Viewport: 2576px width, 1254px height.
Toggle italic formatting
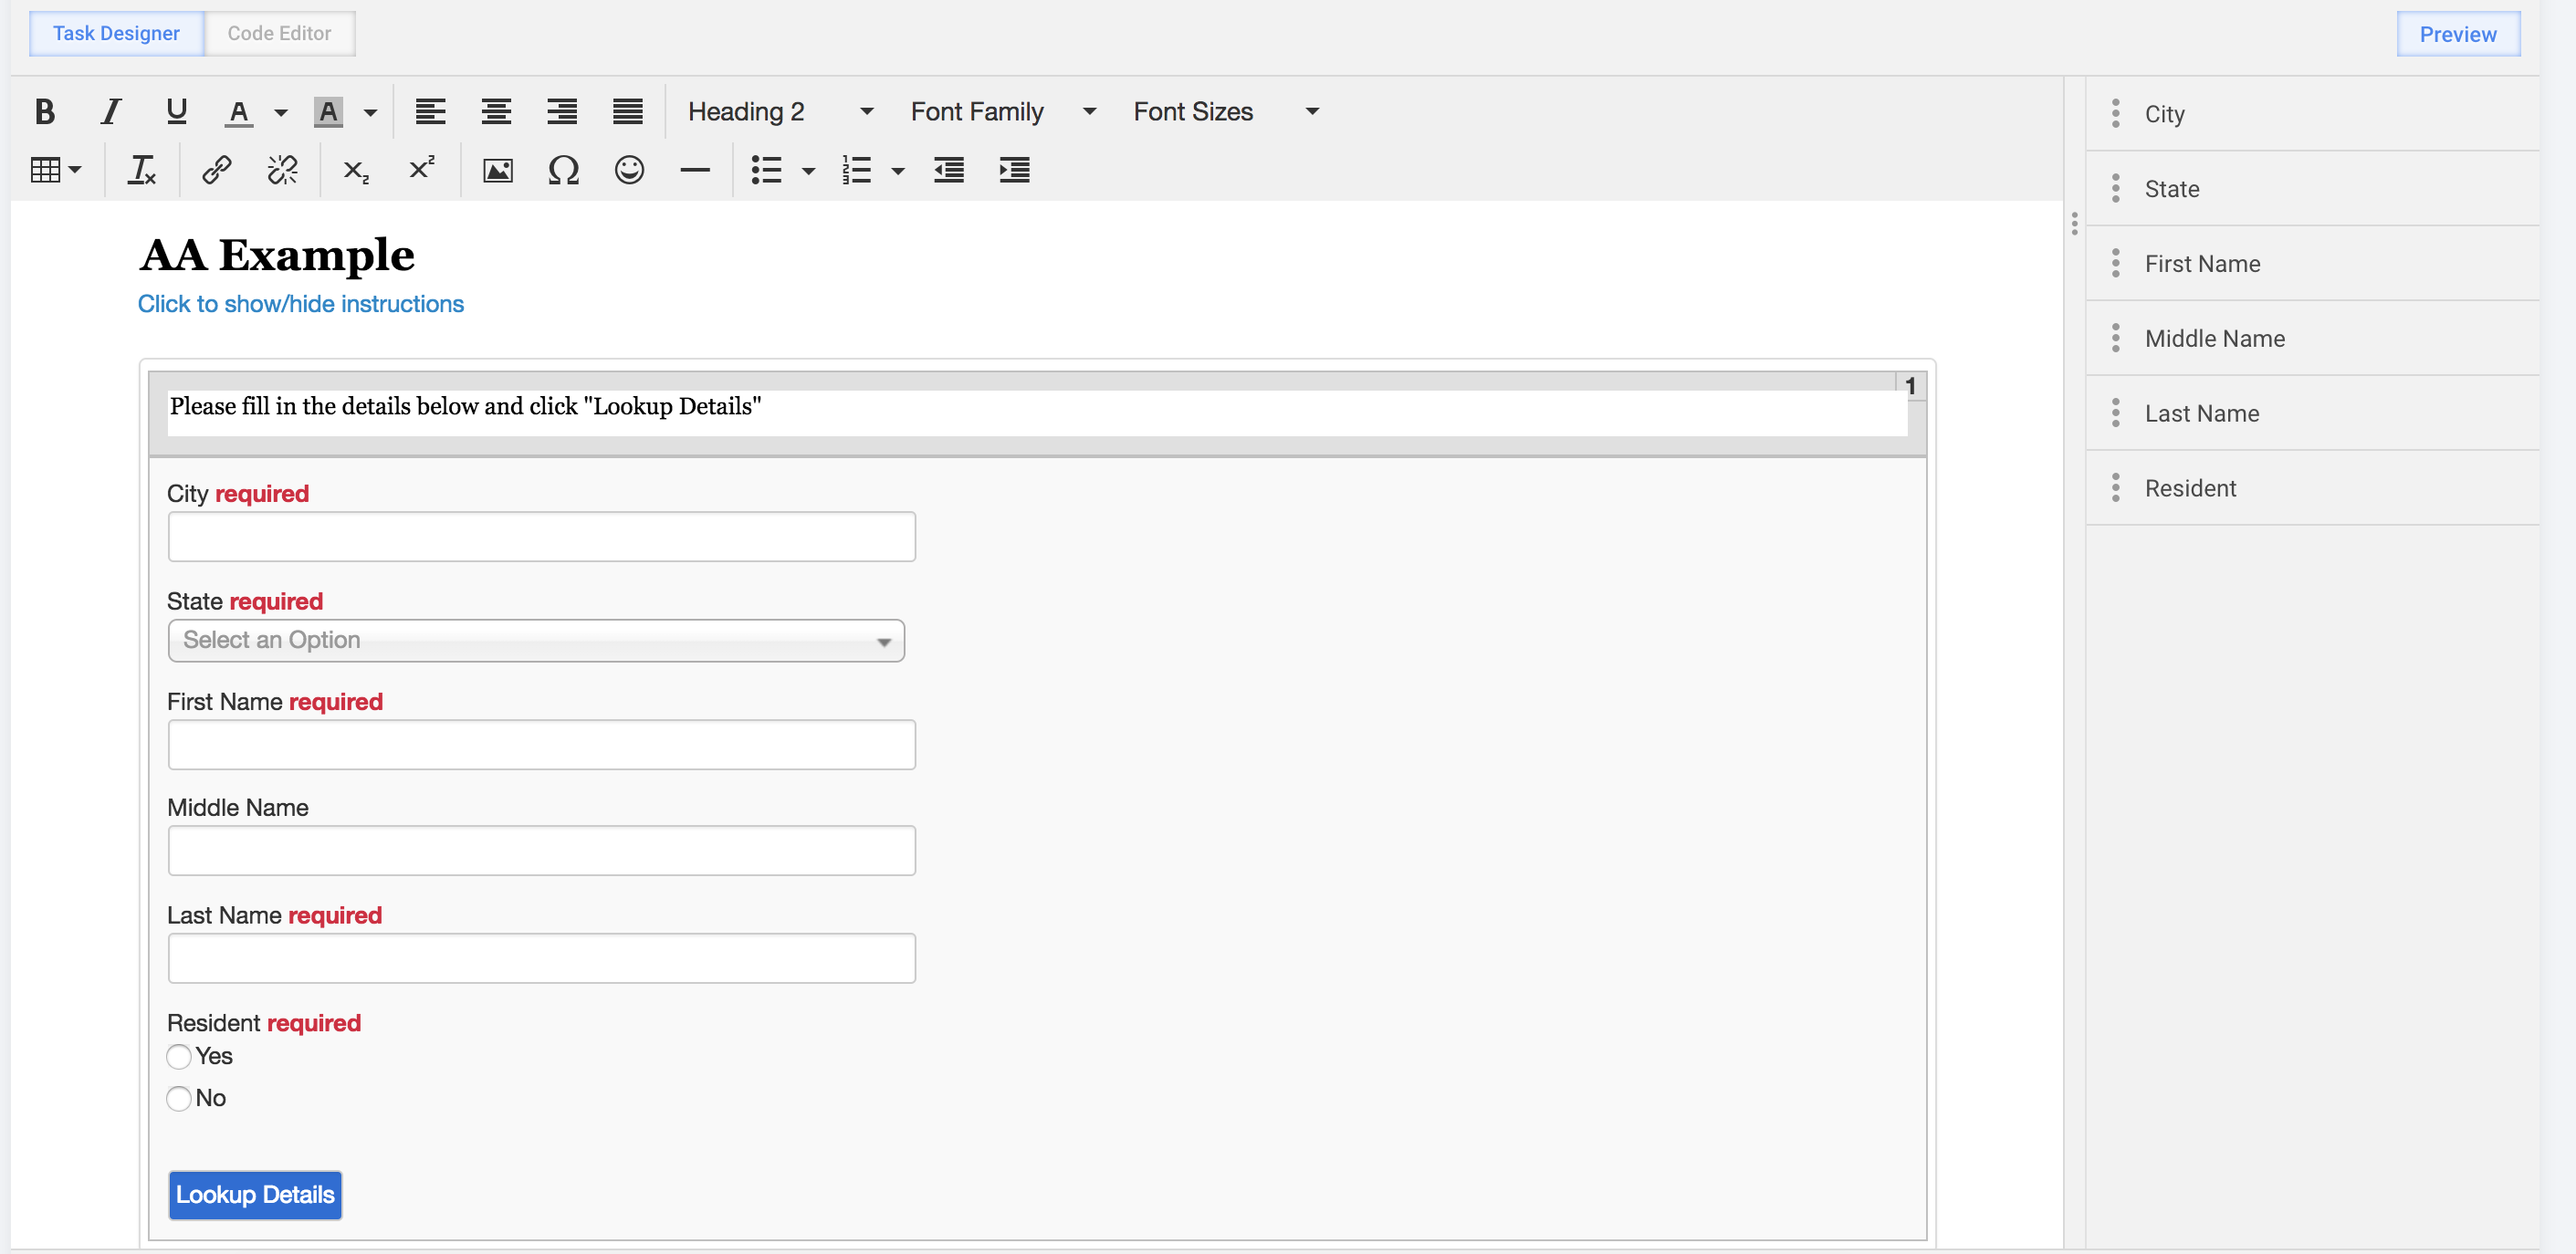point(111,111)
